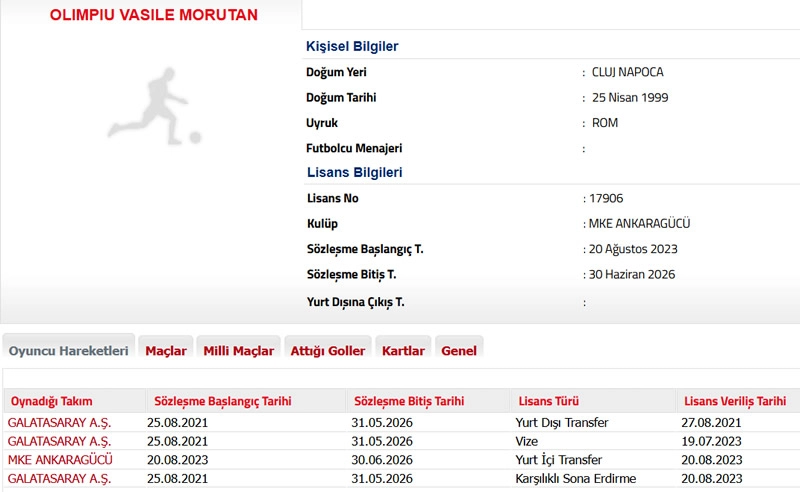Open the MKE Ankaragücü team link in table
The width and height of the screenshot is (800, 492).
pyautogui.click(x=60, y=460)
